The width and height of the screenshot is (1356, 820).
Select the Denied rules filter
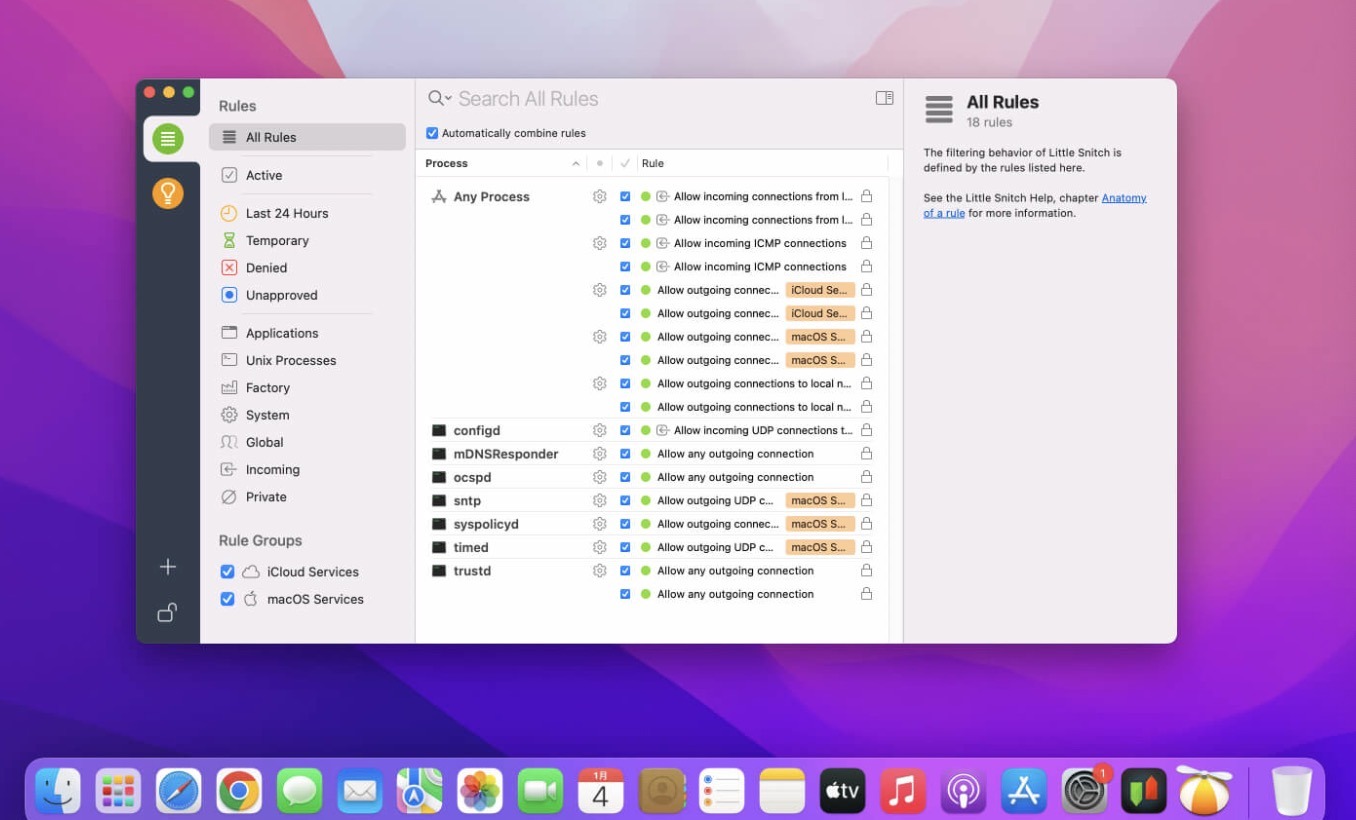266,268
